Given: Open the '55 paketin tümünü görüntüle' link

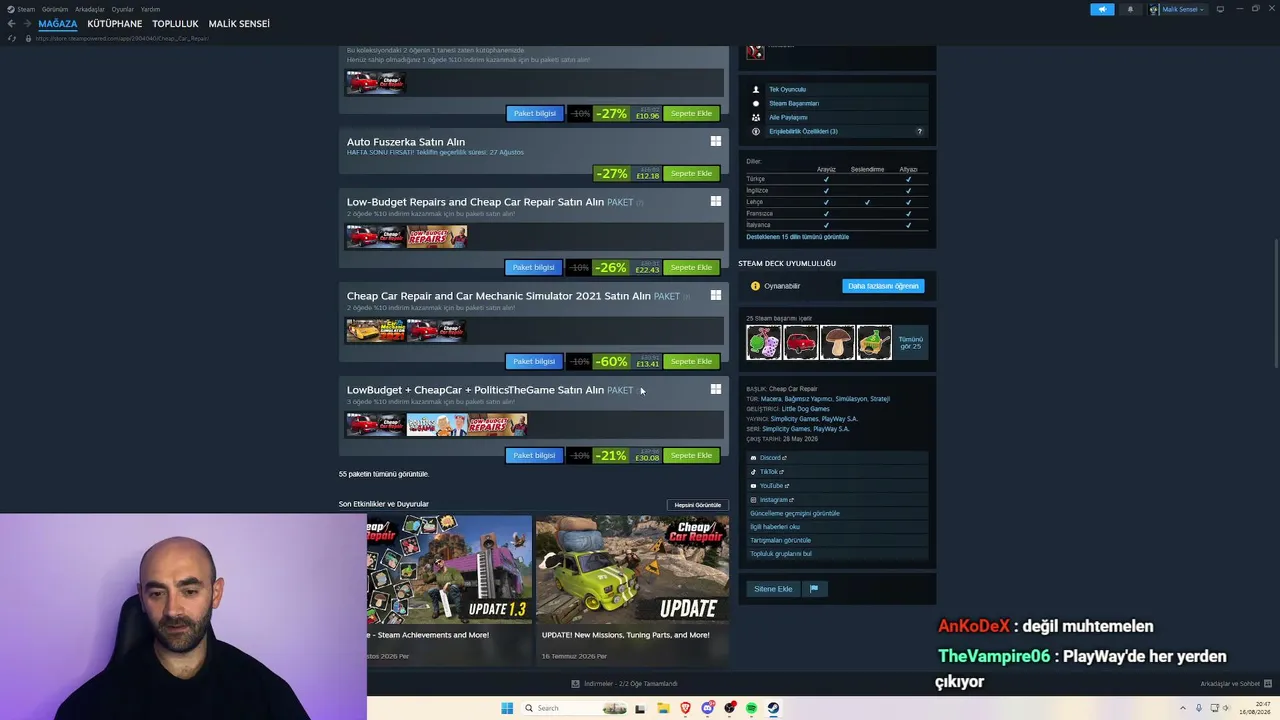Looking at the screenshot, I should coord(384,474).
